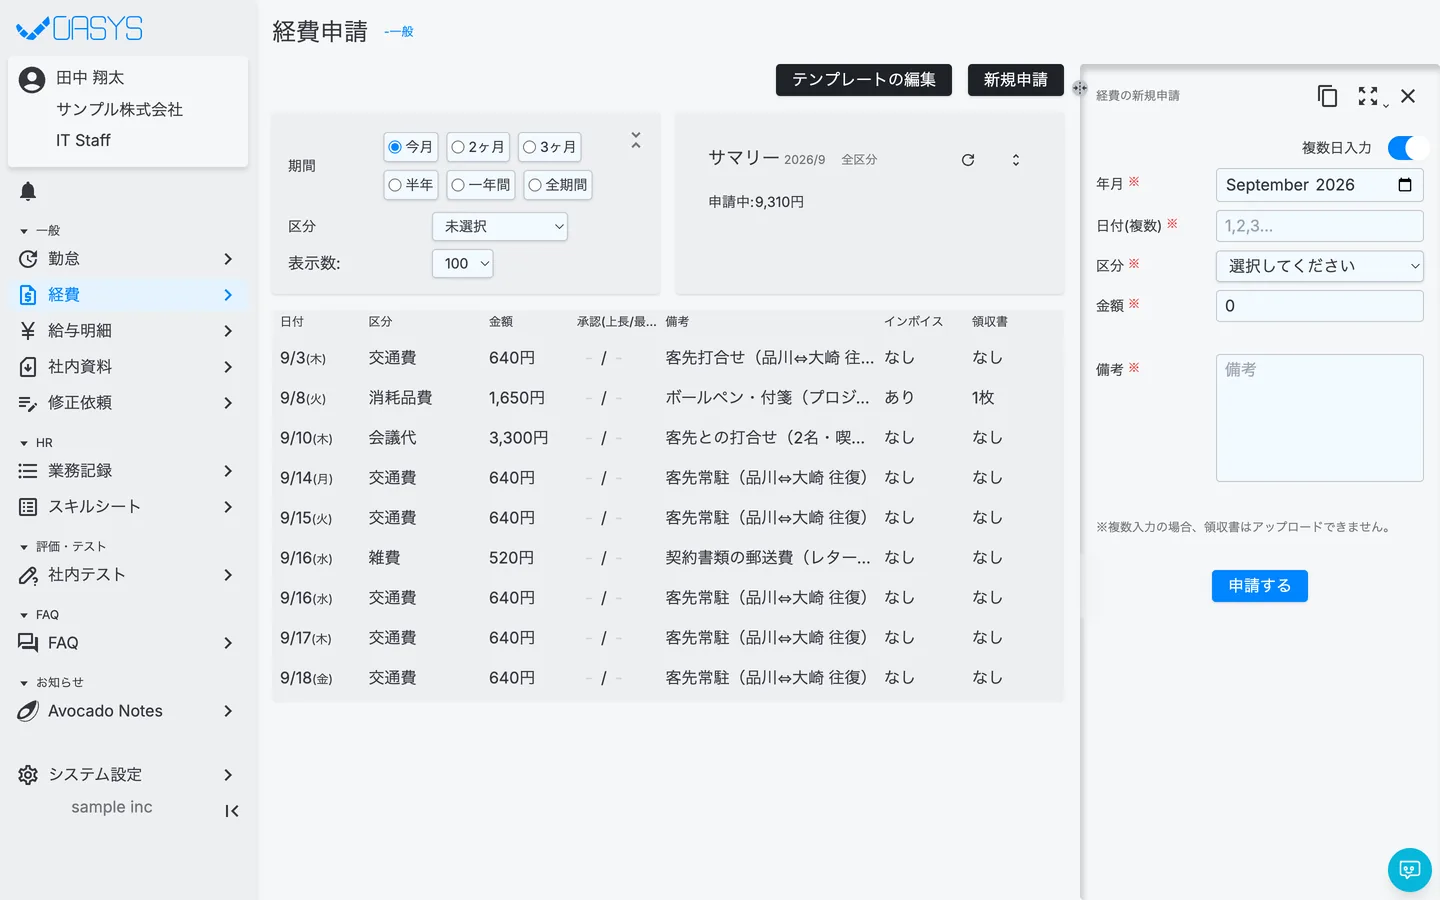Click the 給与明細 yen icon

pos(28,331)
